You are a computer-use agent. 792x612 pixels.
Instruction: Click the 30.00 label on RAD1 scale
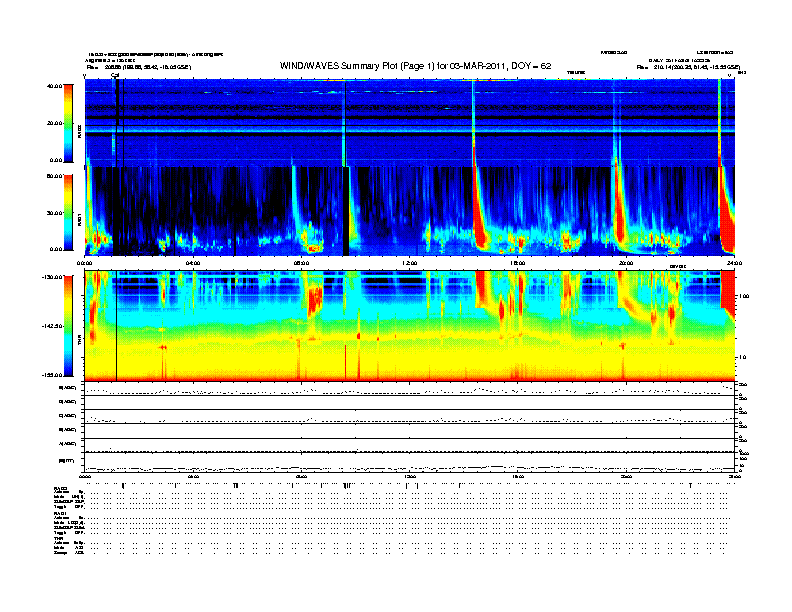[55, 213]
